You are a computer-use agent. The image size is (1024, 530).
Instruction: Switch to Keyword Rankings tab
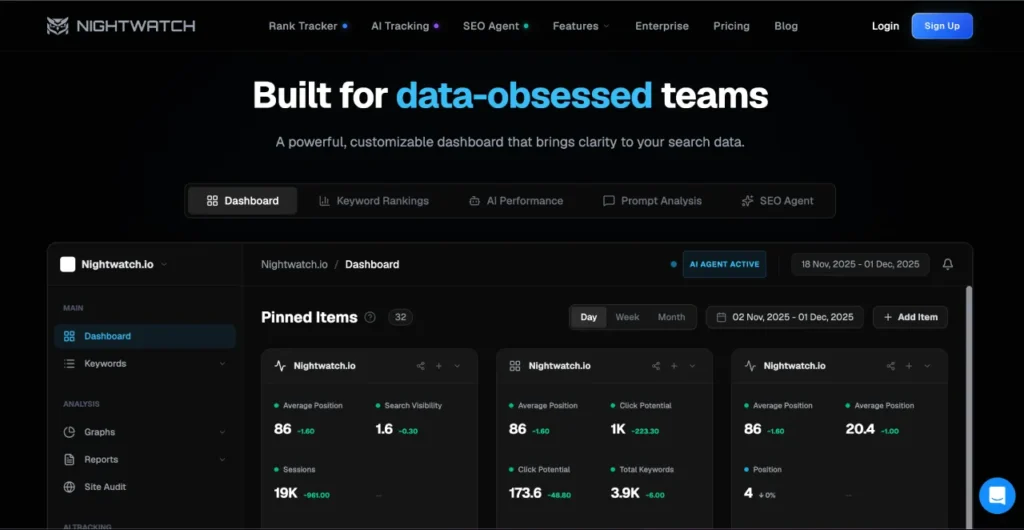374,201
